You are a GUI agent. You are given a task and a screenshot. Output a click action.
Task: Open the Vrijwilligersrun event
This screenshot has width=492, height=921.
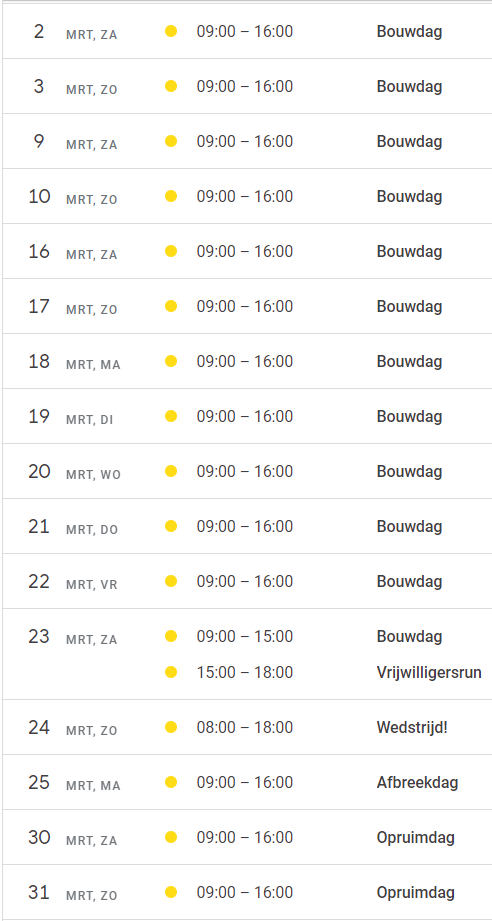coord(429,672)
